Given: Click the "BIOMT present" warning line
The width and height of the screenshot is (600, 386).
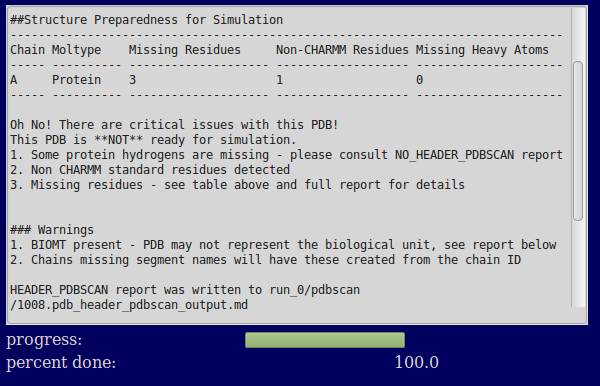Looking at the screenshot, I should (x=283, y=245).
